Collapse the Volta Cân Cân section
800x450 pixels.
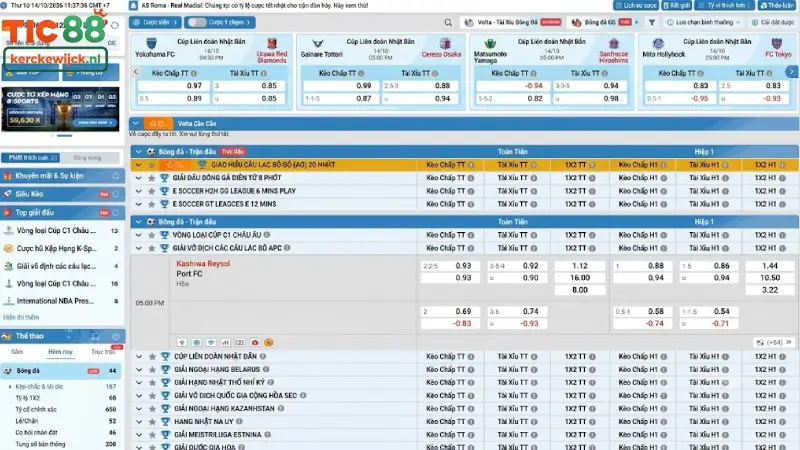coord(136,123)
